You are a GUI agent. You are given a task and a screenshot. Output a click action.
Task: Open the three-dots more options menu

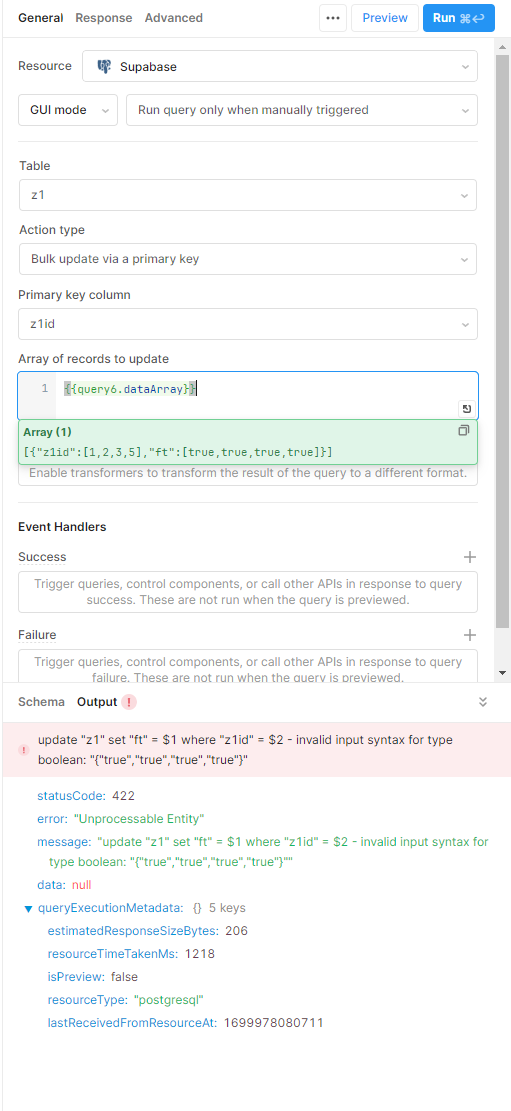pyautogui.click(x=333, y=18)
